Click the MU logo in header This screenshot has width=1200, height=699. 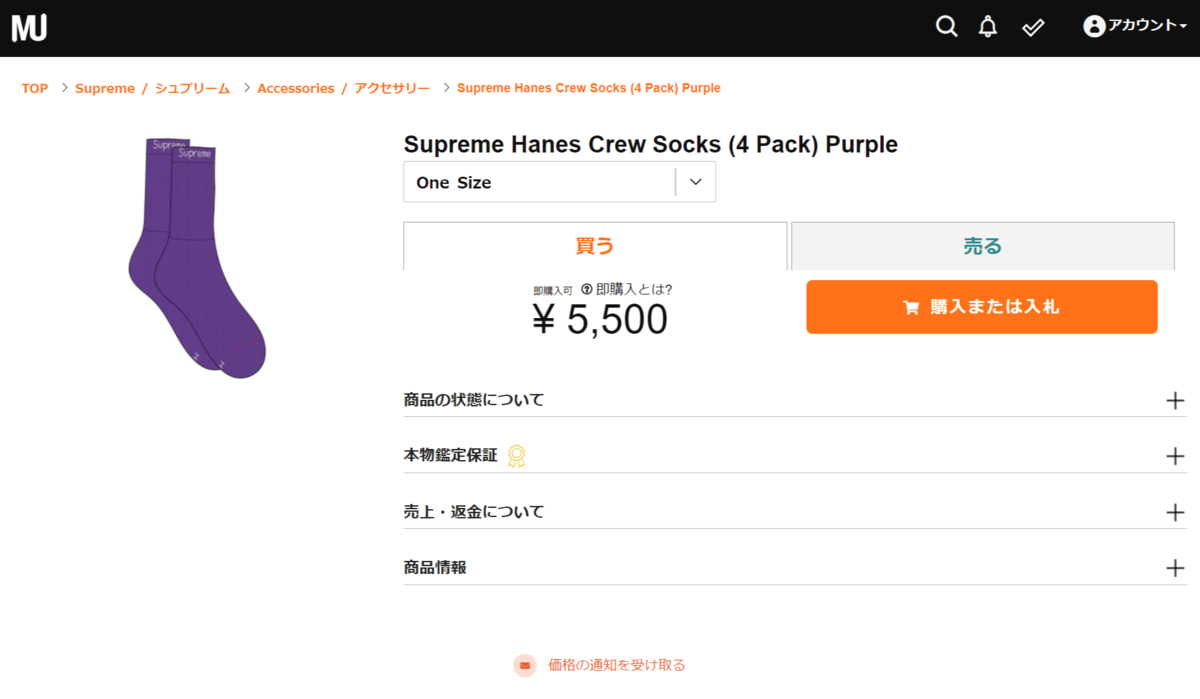(x=29, y=28)
